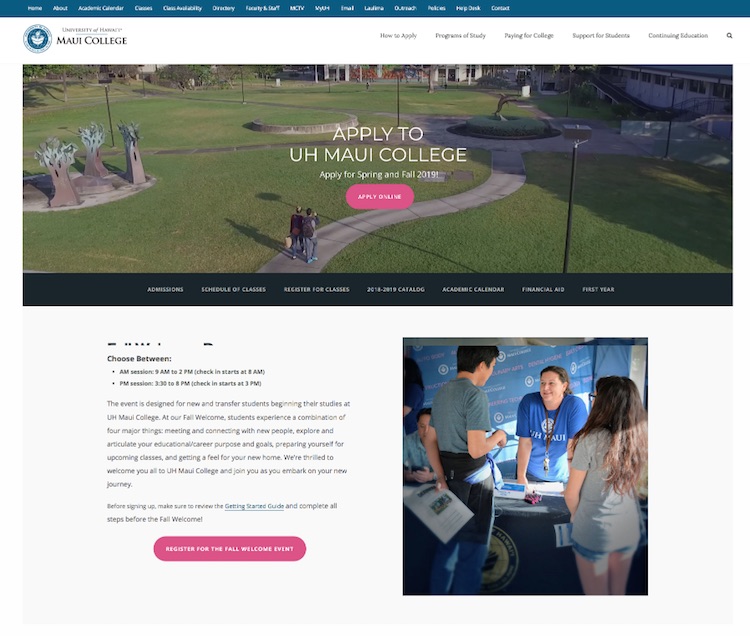
Task: Open Contact link in top bar
Action: point(500,8)
